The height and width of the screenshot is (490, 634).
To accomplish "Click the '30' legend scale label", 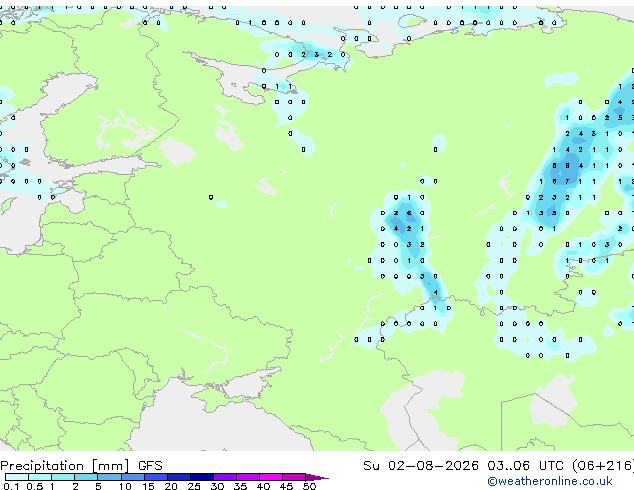I will click(217, 486).
